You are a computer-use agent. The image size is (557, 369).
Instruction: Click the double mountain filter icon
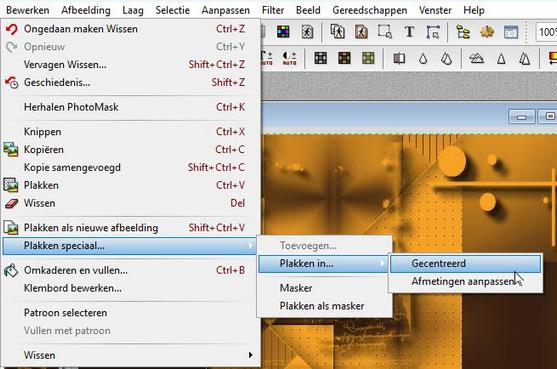(476, 58)
